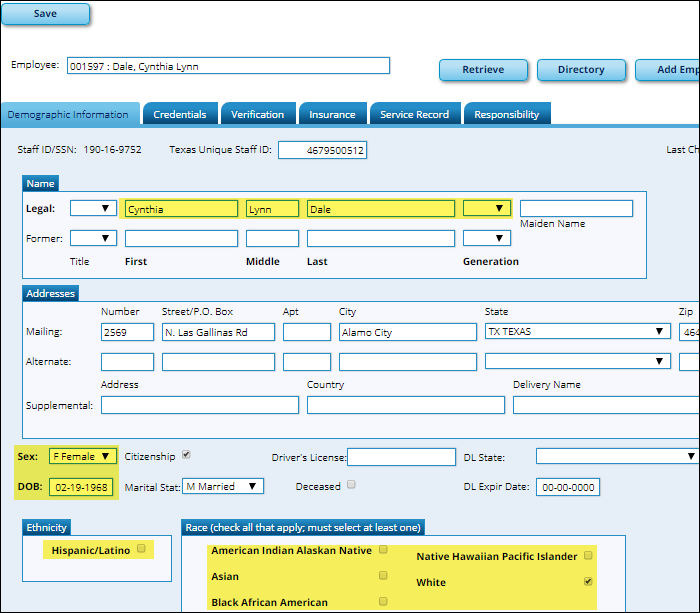Viewport: 700px width, 613px height.
Task: Click the DOB field 02-19-1968
Action: tap(81, 487)
